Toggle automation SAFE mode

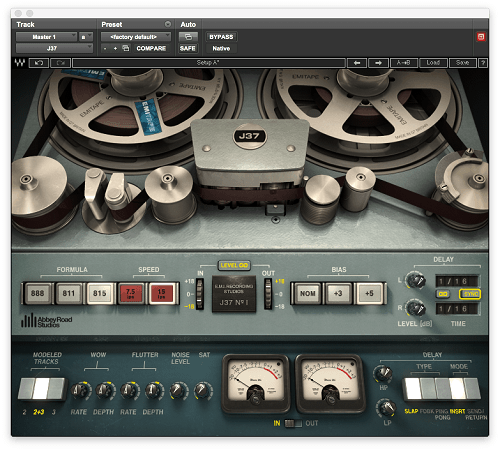(x=188, y=48)
